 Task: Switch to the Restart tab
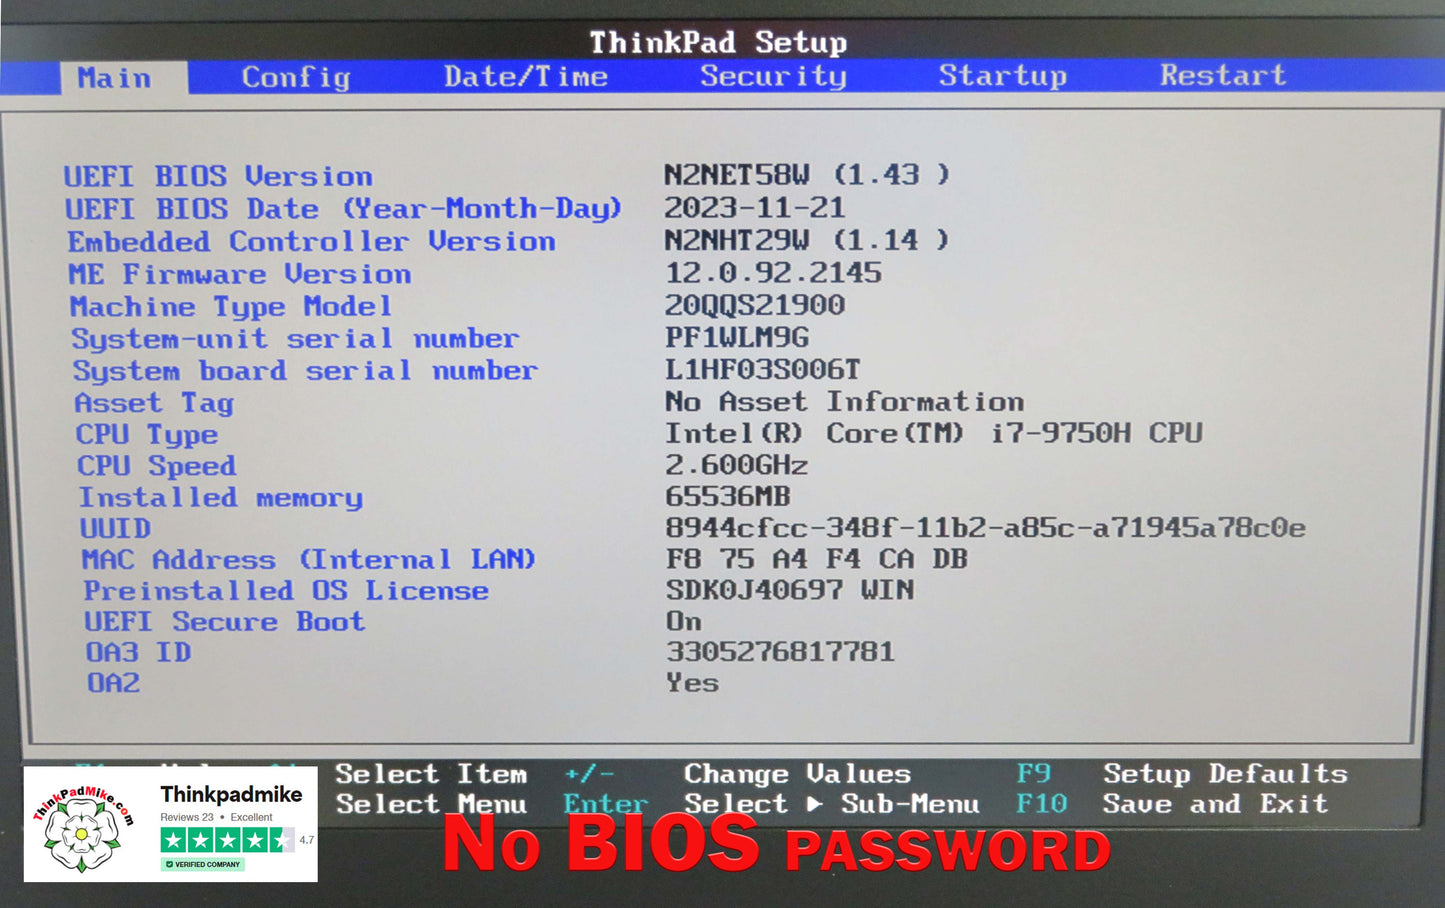(1223, 75)
